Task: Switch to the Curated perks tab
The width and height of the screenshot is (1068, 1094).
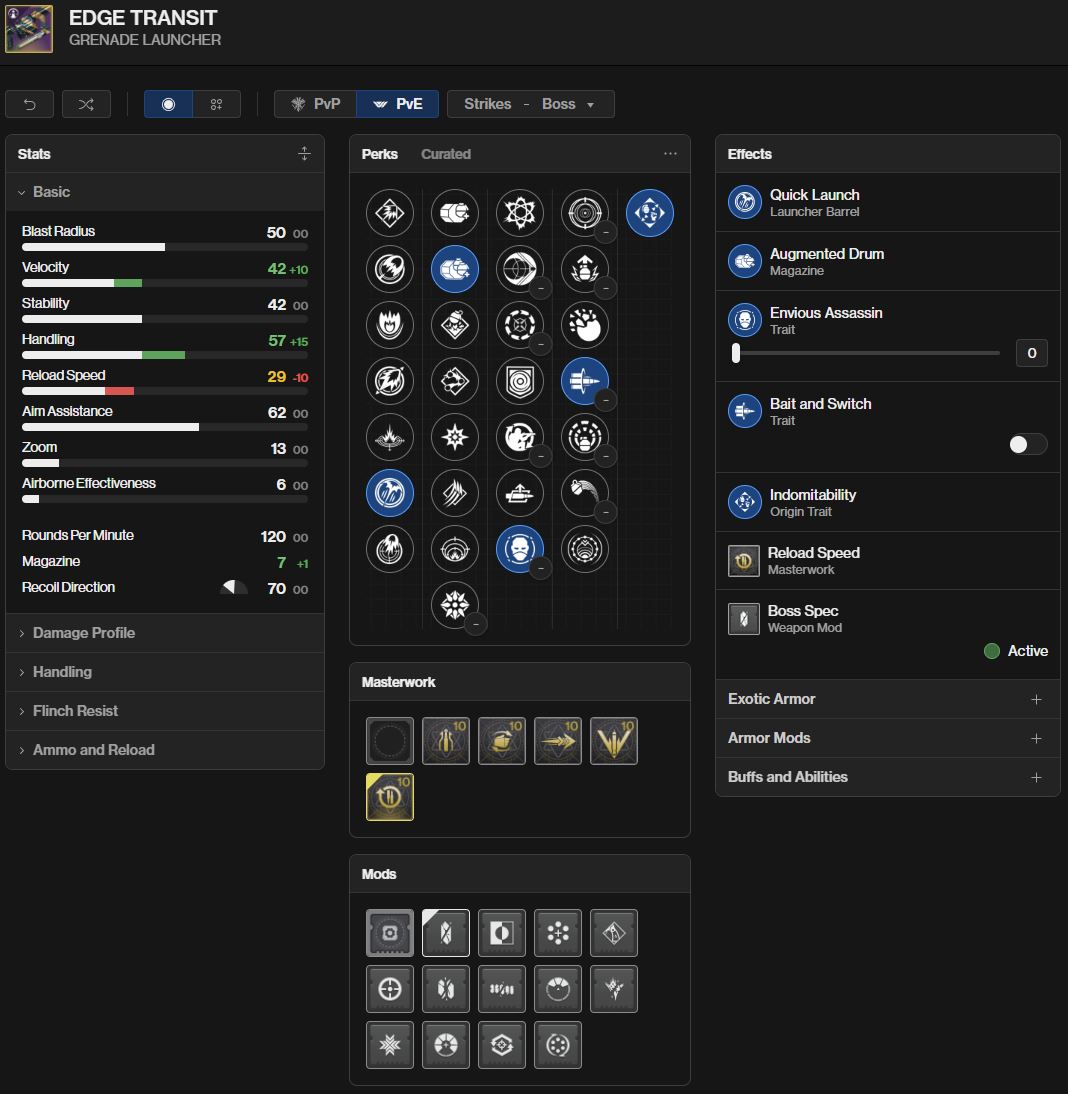Action: tap(446, 154)
